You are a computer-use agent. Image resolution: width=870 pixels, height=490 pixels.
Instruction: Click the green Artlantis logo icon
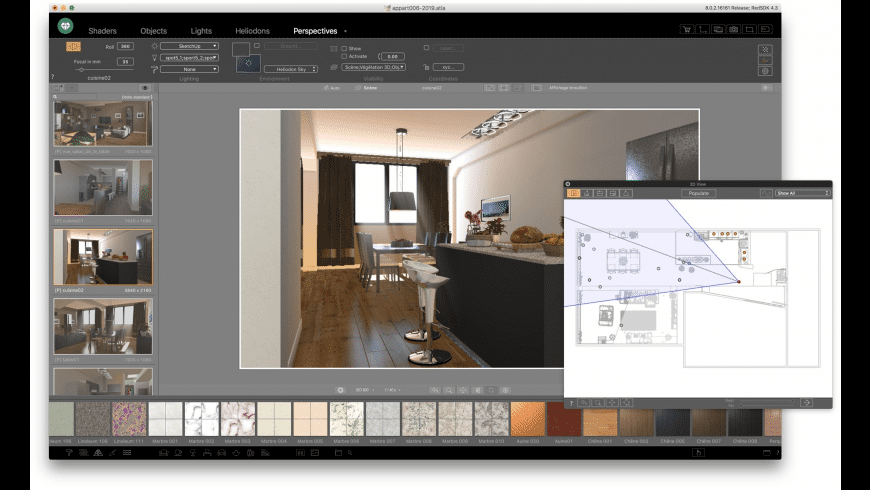(65, 26)
